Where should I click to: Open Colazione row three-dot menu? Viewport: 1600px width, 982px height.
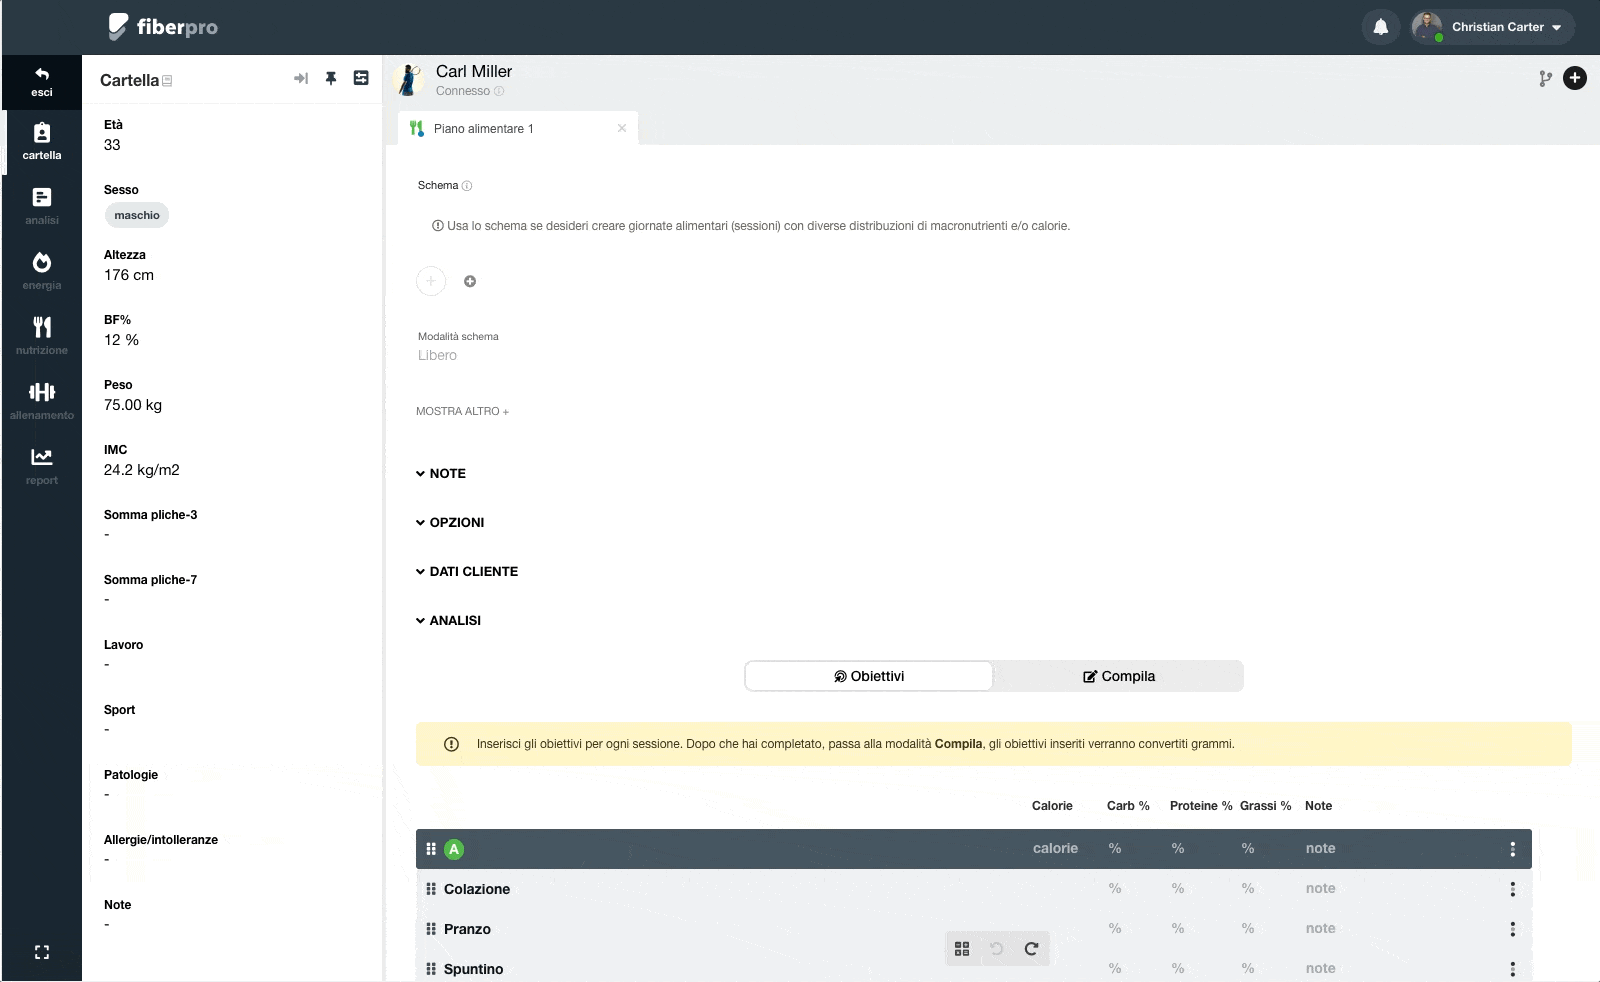tap(1512, 889)
